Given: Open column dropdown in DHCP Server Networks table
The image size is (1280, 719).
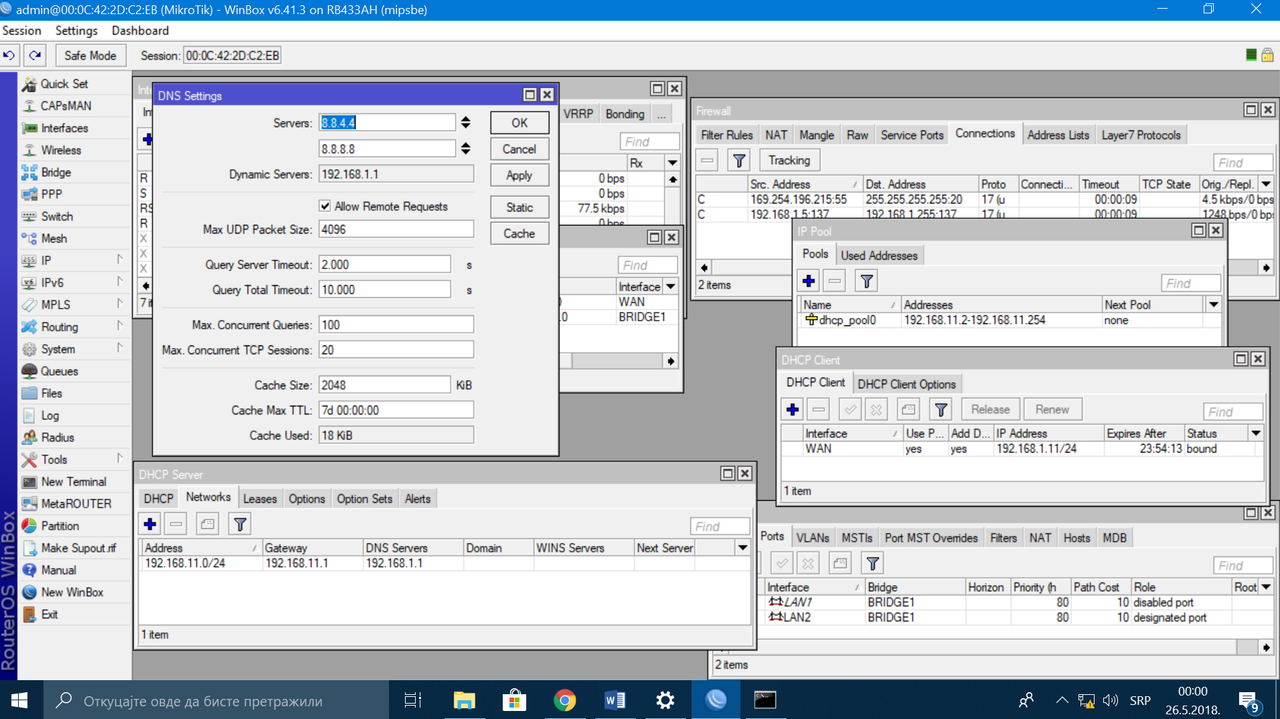Looking at the screenshot, I should point(742,548).
